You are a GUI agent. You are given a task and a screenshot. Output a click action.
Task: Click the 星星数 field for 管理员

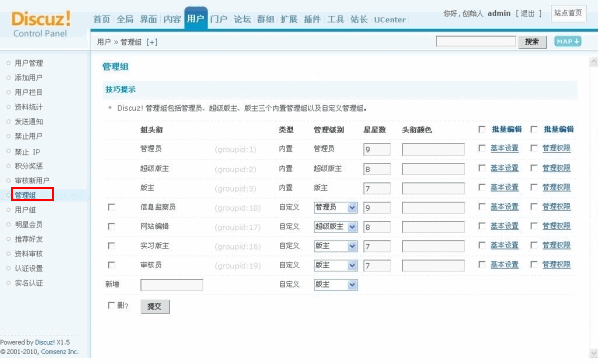pyautogui.click(x=377, y=150)
